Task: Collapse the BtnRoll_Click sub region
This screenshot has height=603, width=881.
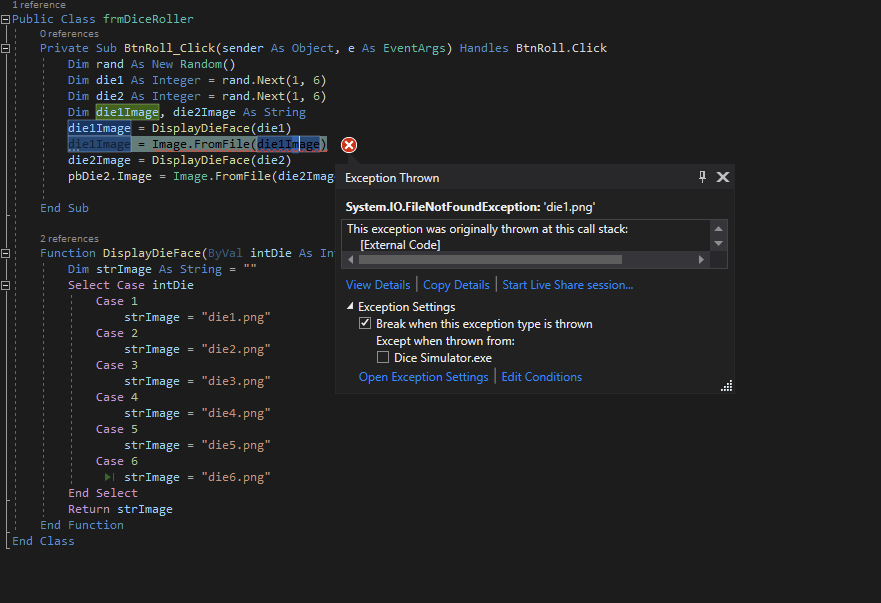Action: pos(6,47)
